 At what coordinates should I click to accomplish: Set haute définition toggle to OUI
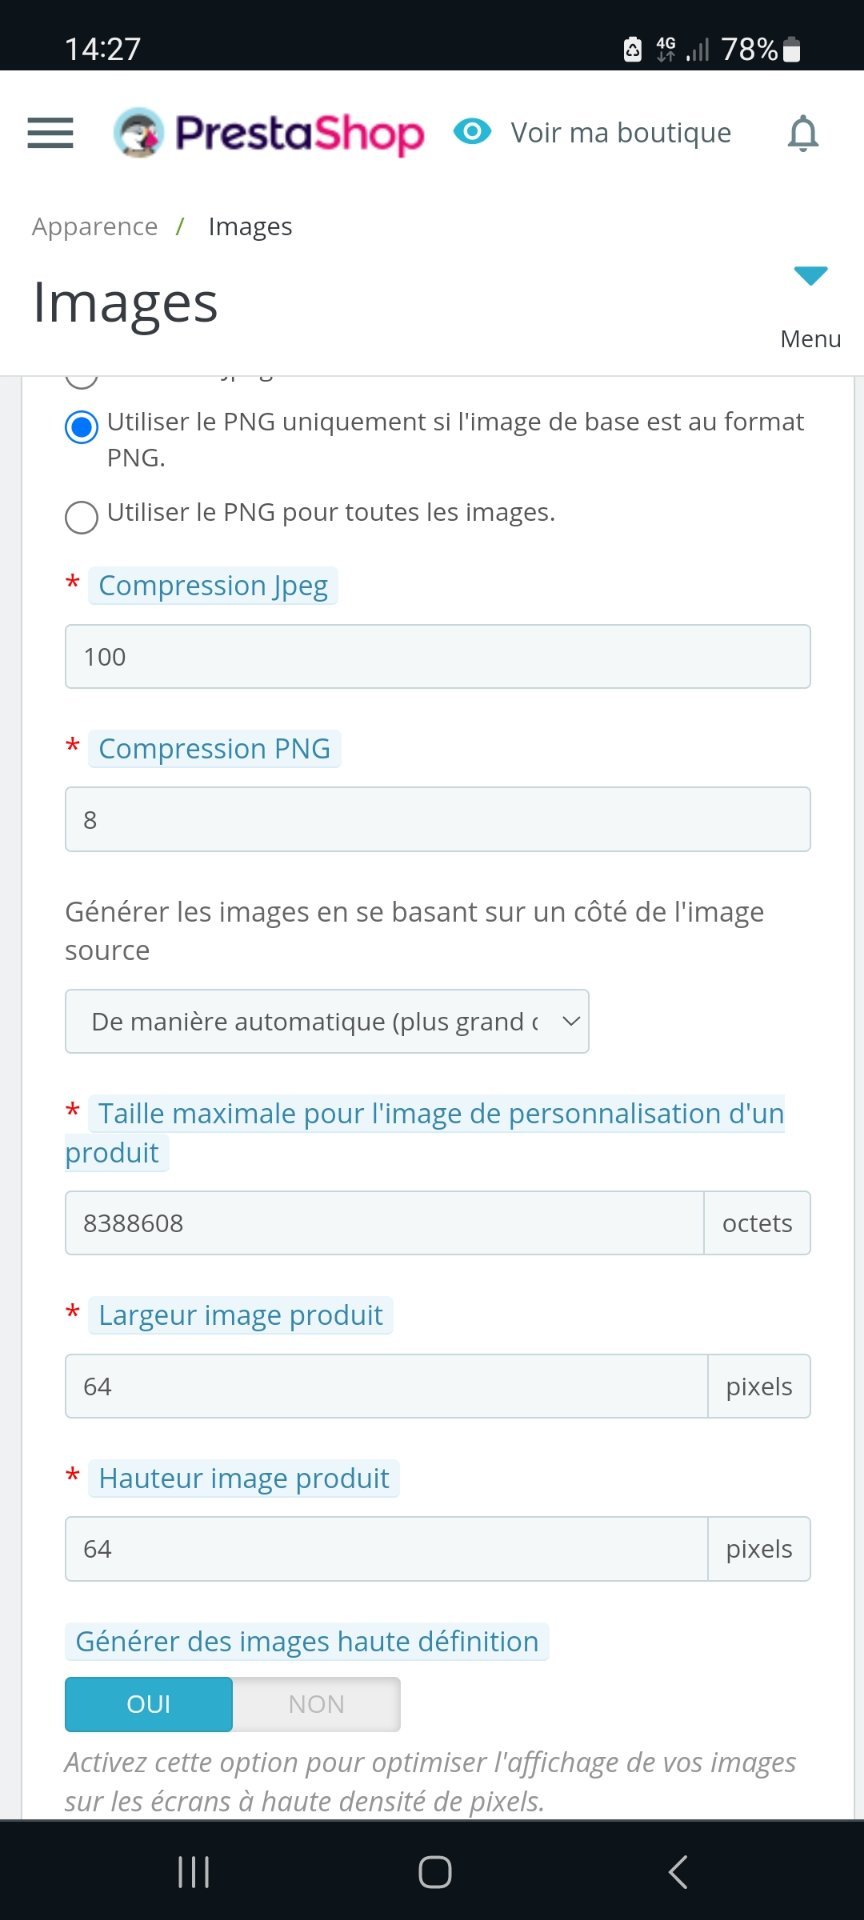point(149,1704)
